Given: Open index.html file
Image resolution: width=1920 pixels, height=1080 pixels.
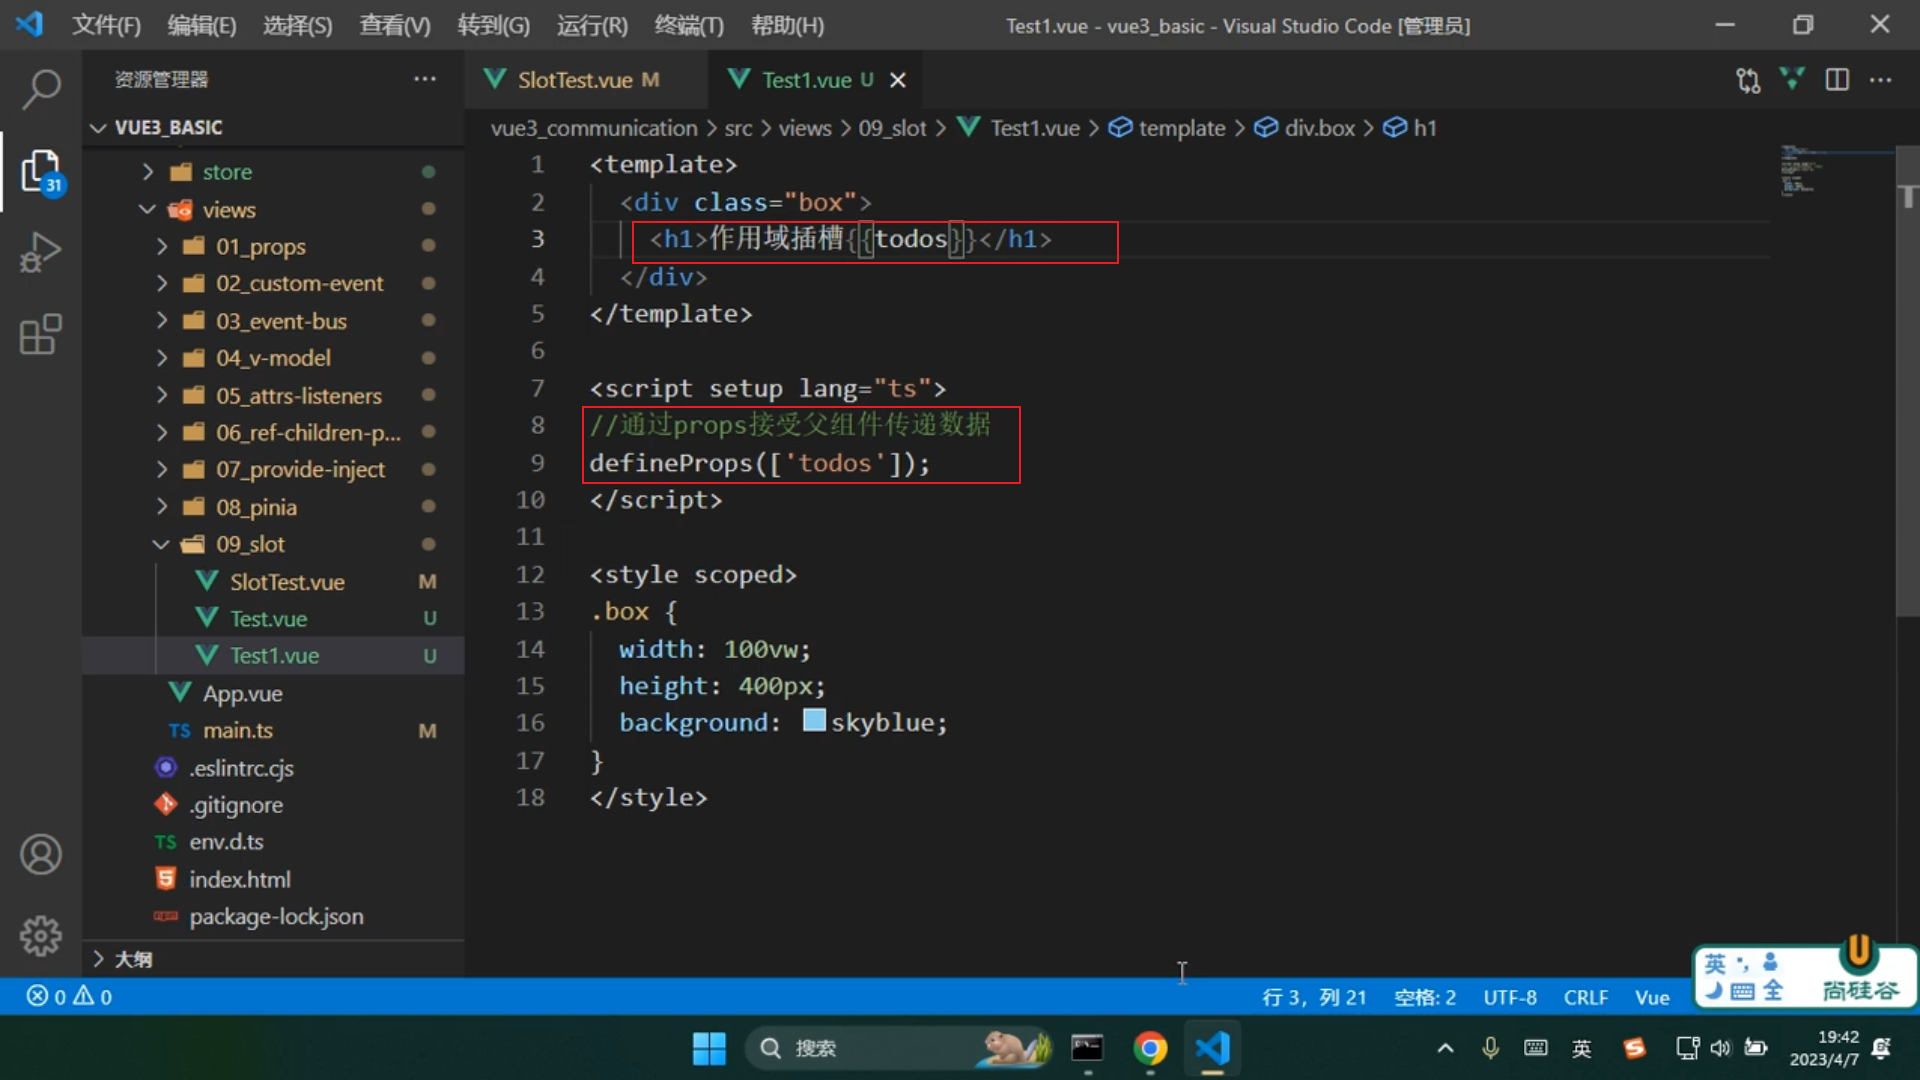Looking at the screenshot, I should click(272, 879).
